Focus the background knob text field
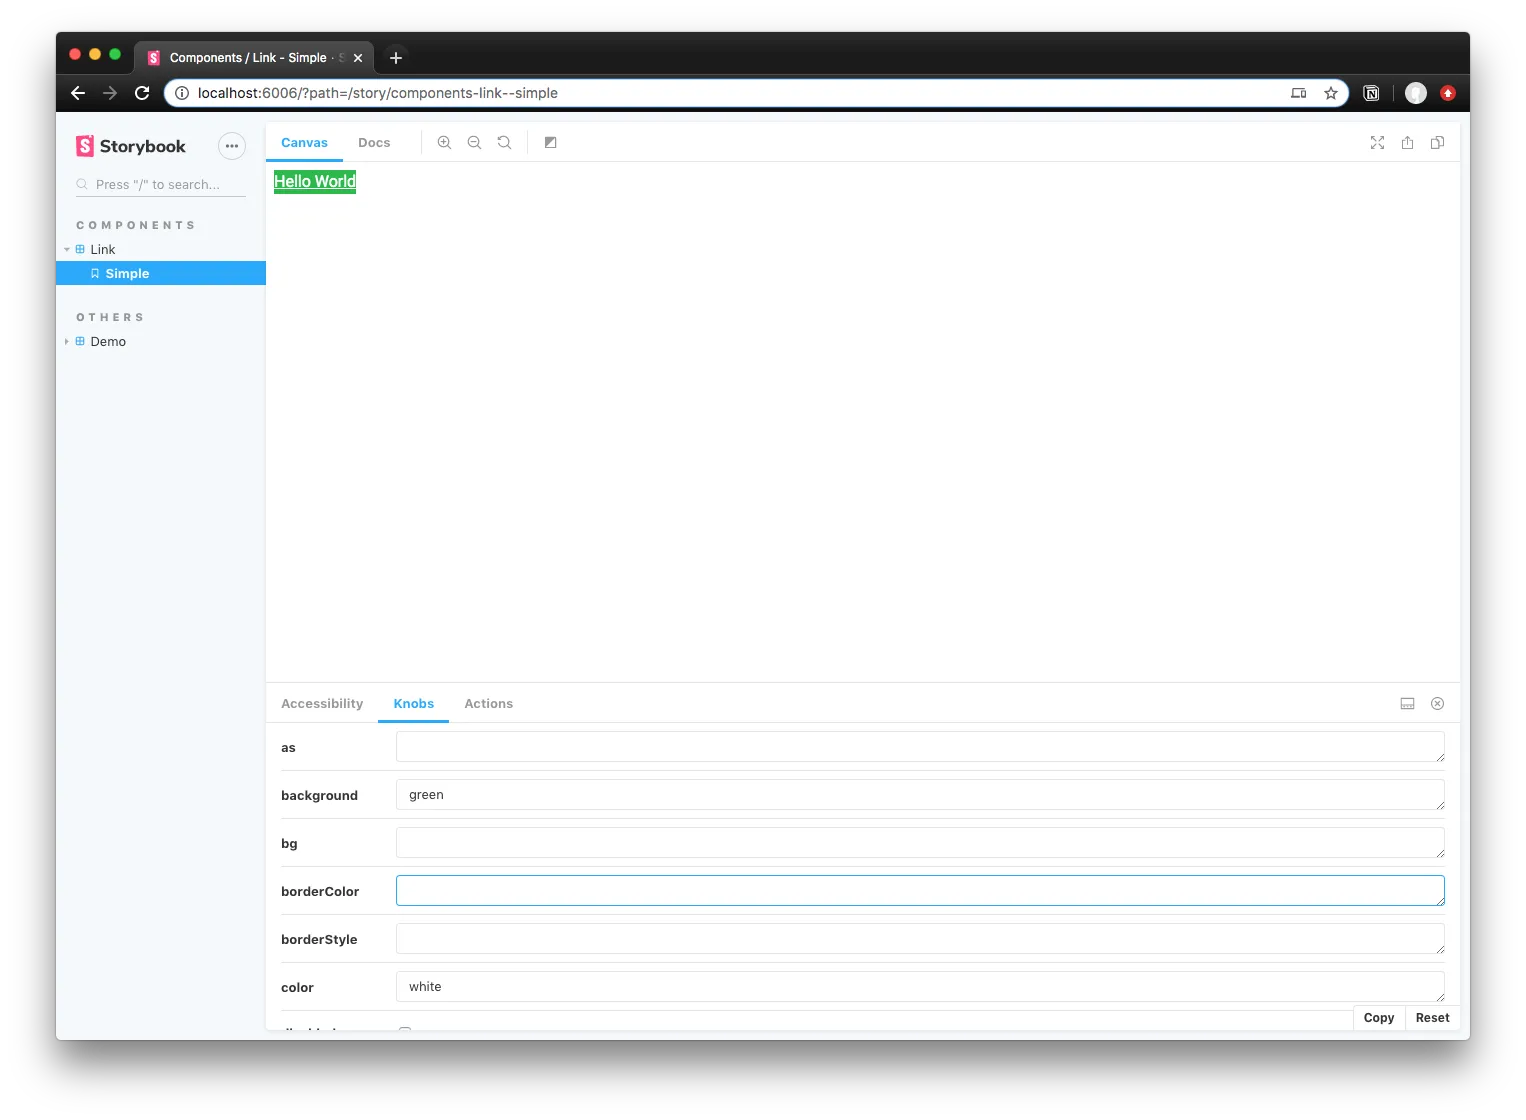The width and height of the screenshot is (1526, 1120). (919, 795)
